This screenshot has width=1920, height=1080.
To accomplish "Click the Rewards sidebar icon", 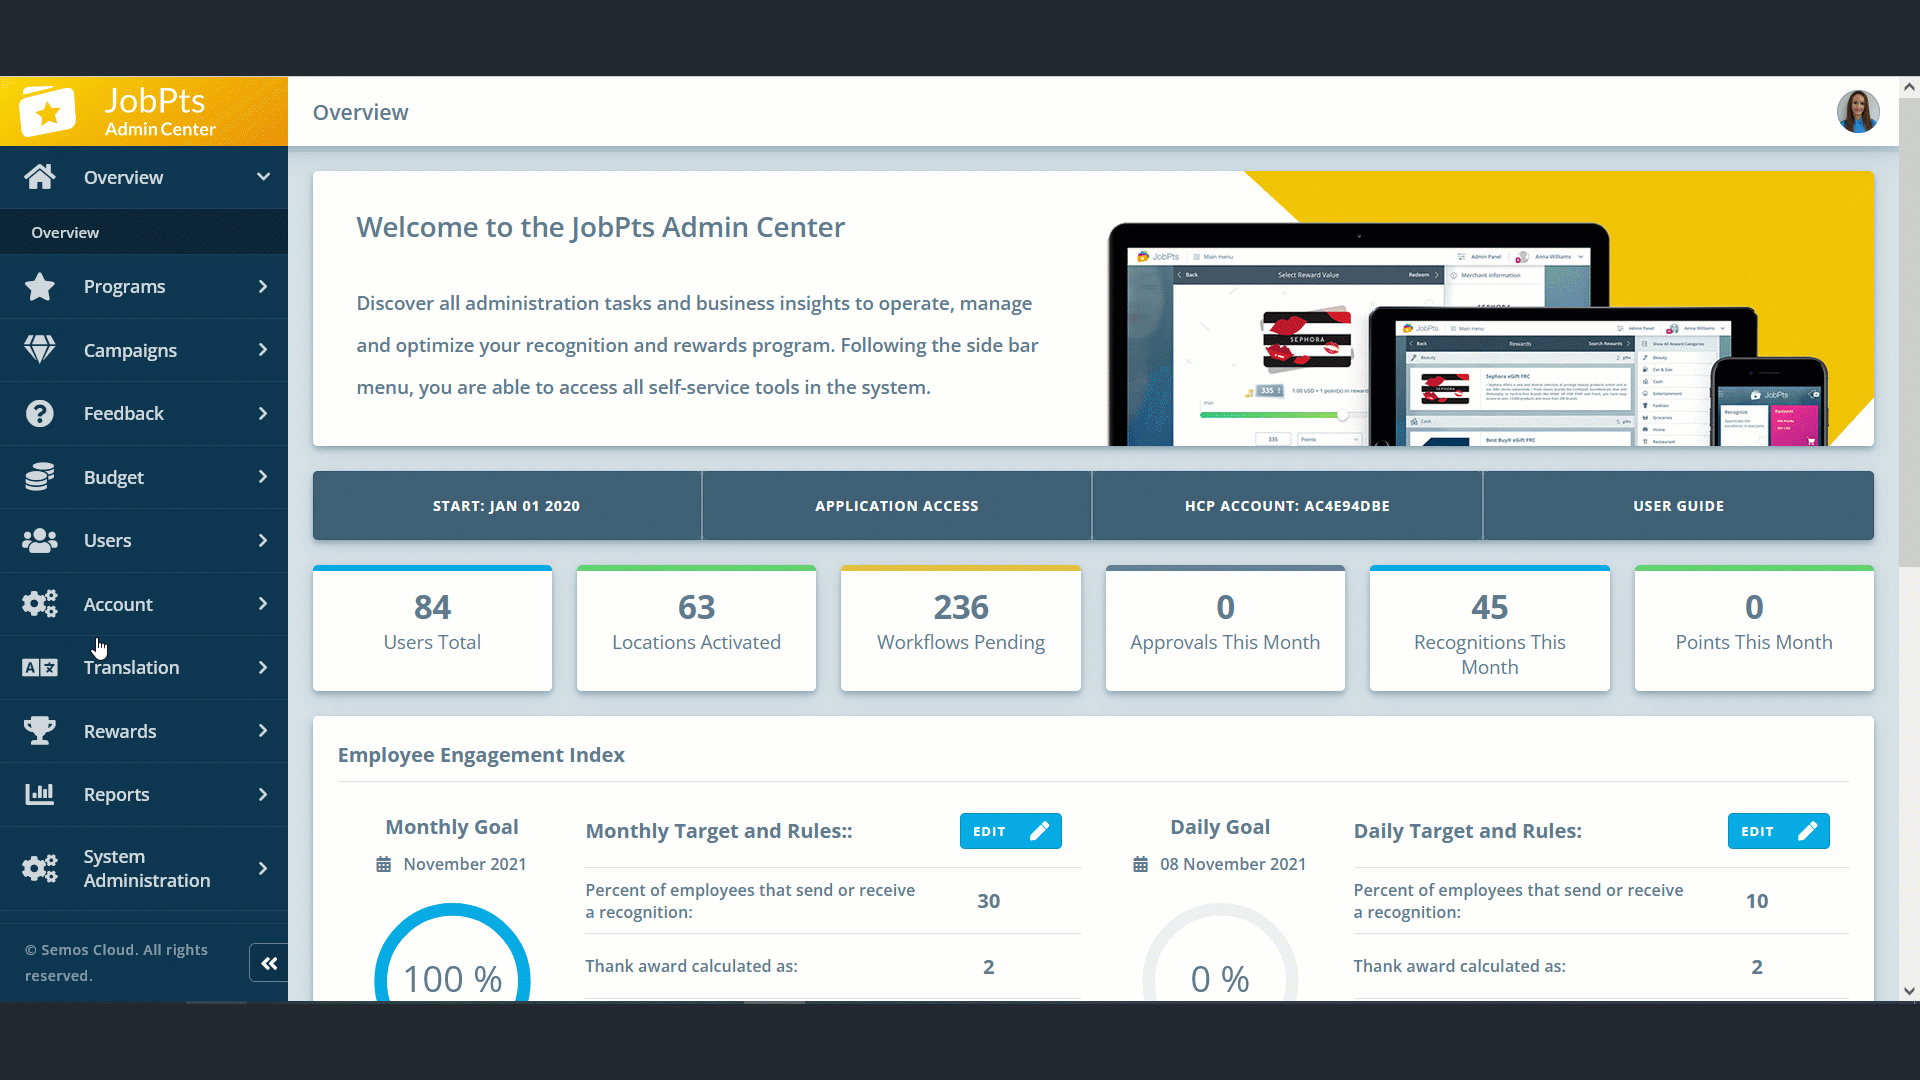I will [38, 731].
